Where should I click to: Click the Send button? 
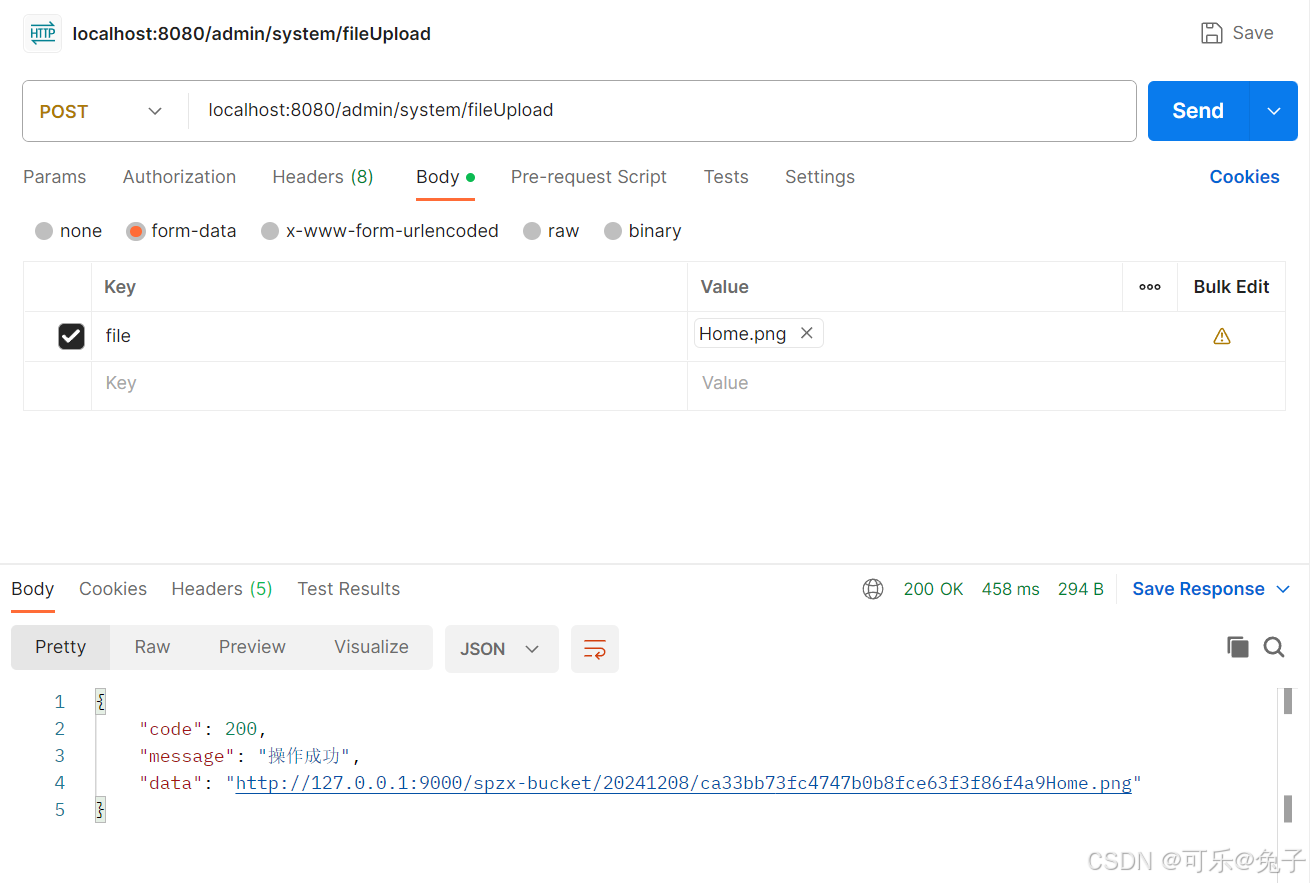[x=1197, y=111]
